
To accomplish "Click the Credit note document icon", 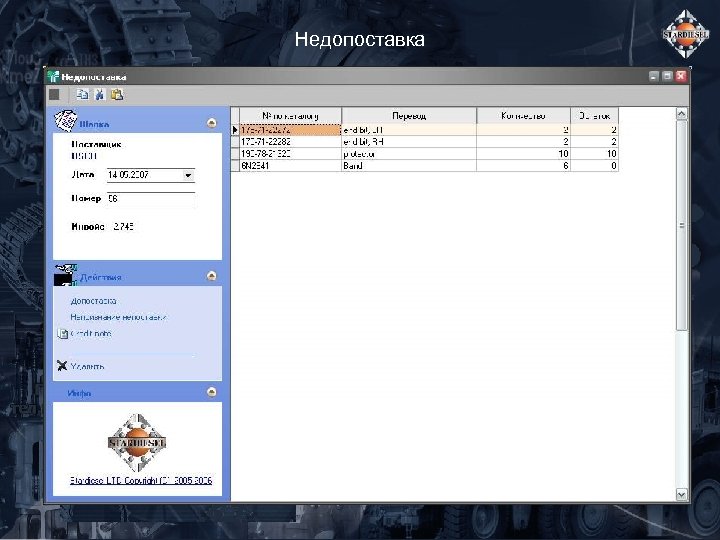I will pyautogui.click(x=62, y=334).
